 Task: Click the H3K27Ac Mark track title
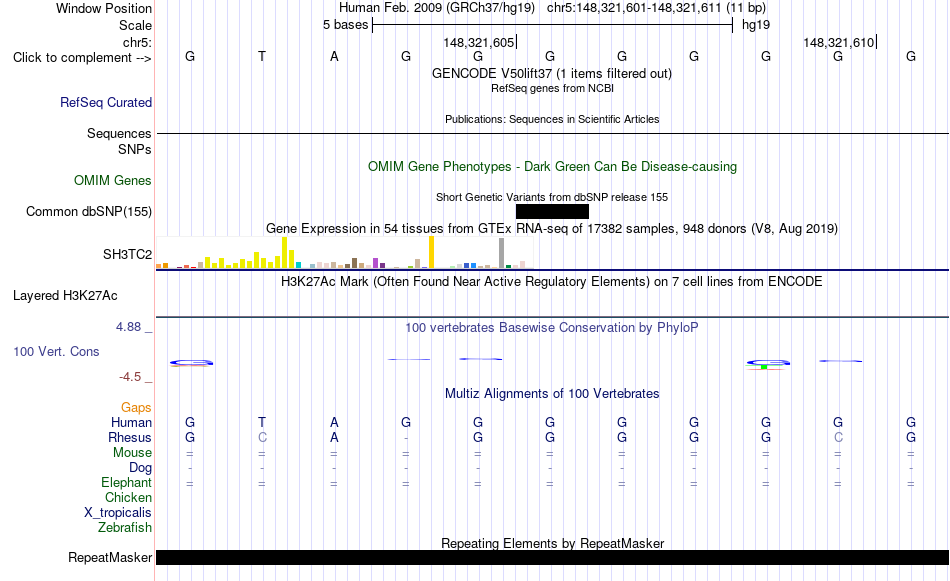pyautogui.click(x=552, y=282)
